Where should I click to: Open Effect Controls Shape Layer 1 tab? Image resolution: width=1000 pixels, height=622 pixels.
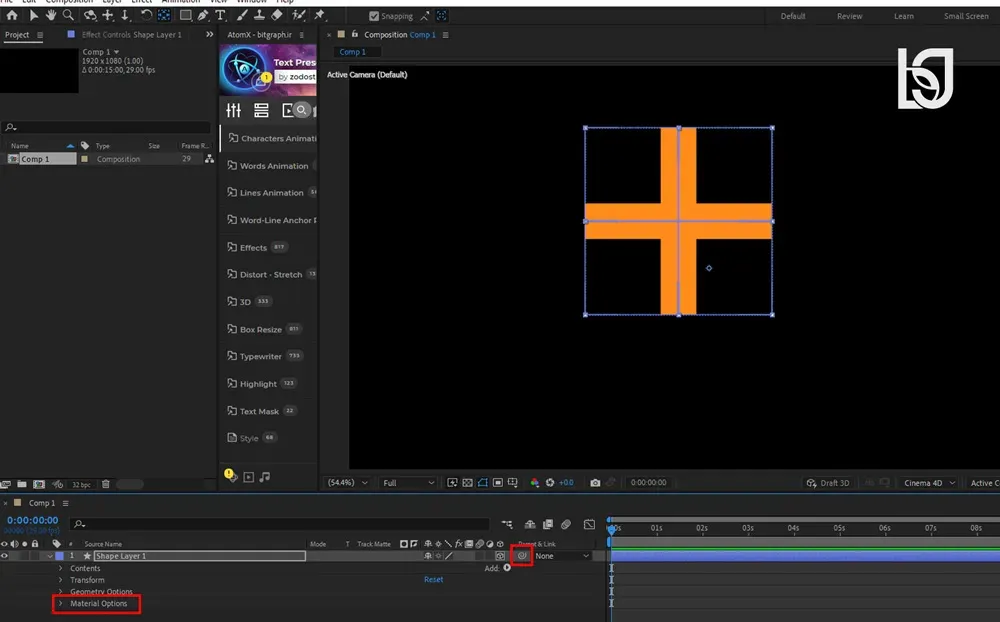(131, 35)
